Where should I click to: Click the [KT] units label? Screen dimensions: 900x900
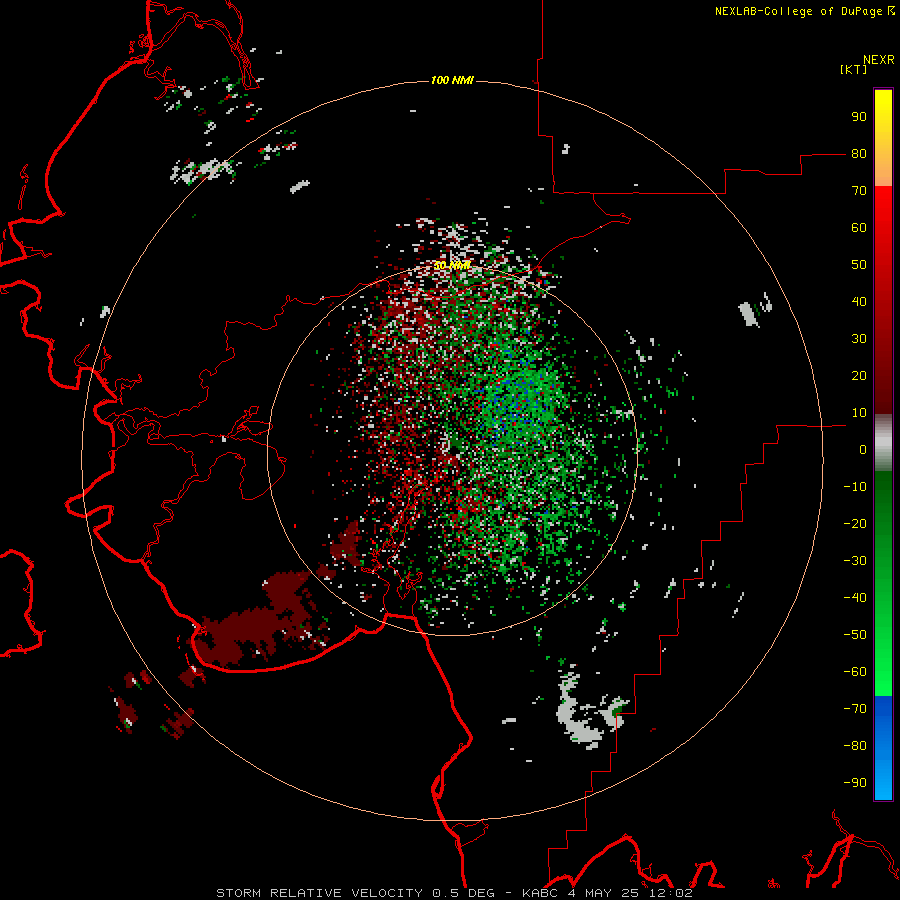pyautogui.click(x=854, y=69)
